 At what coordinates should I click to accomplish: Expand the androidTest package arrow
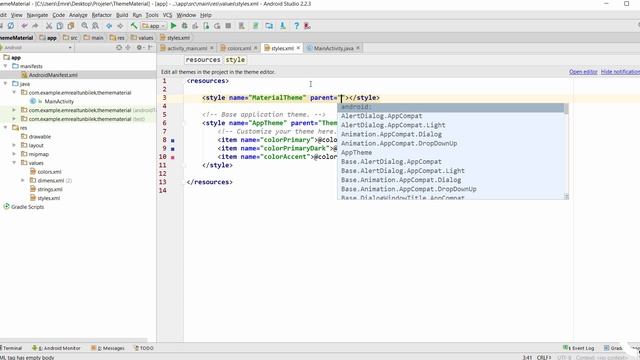[x=14, y=110]
